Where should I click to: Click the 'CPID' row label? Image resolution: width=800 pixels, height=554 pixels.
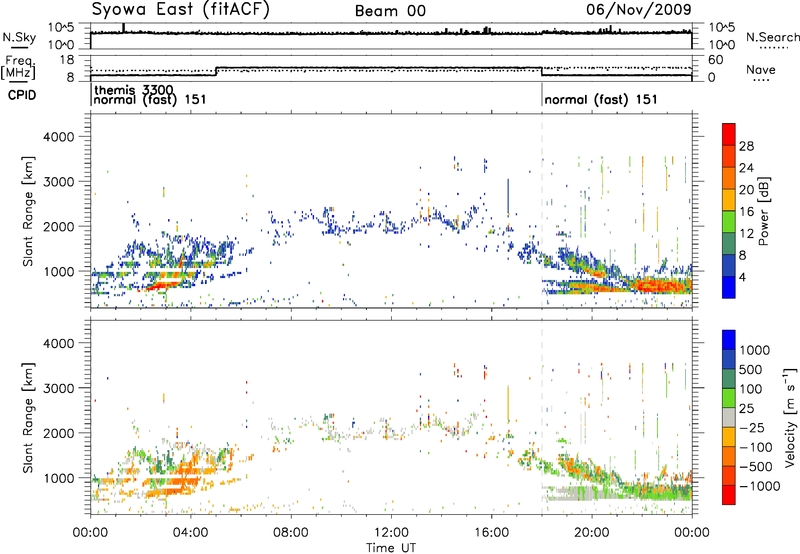point(22,95)
